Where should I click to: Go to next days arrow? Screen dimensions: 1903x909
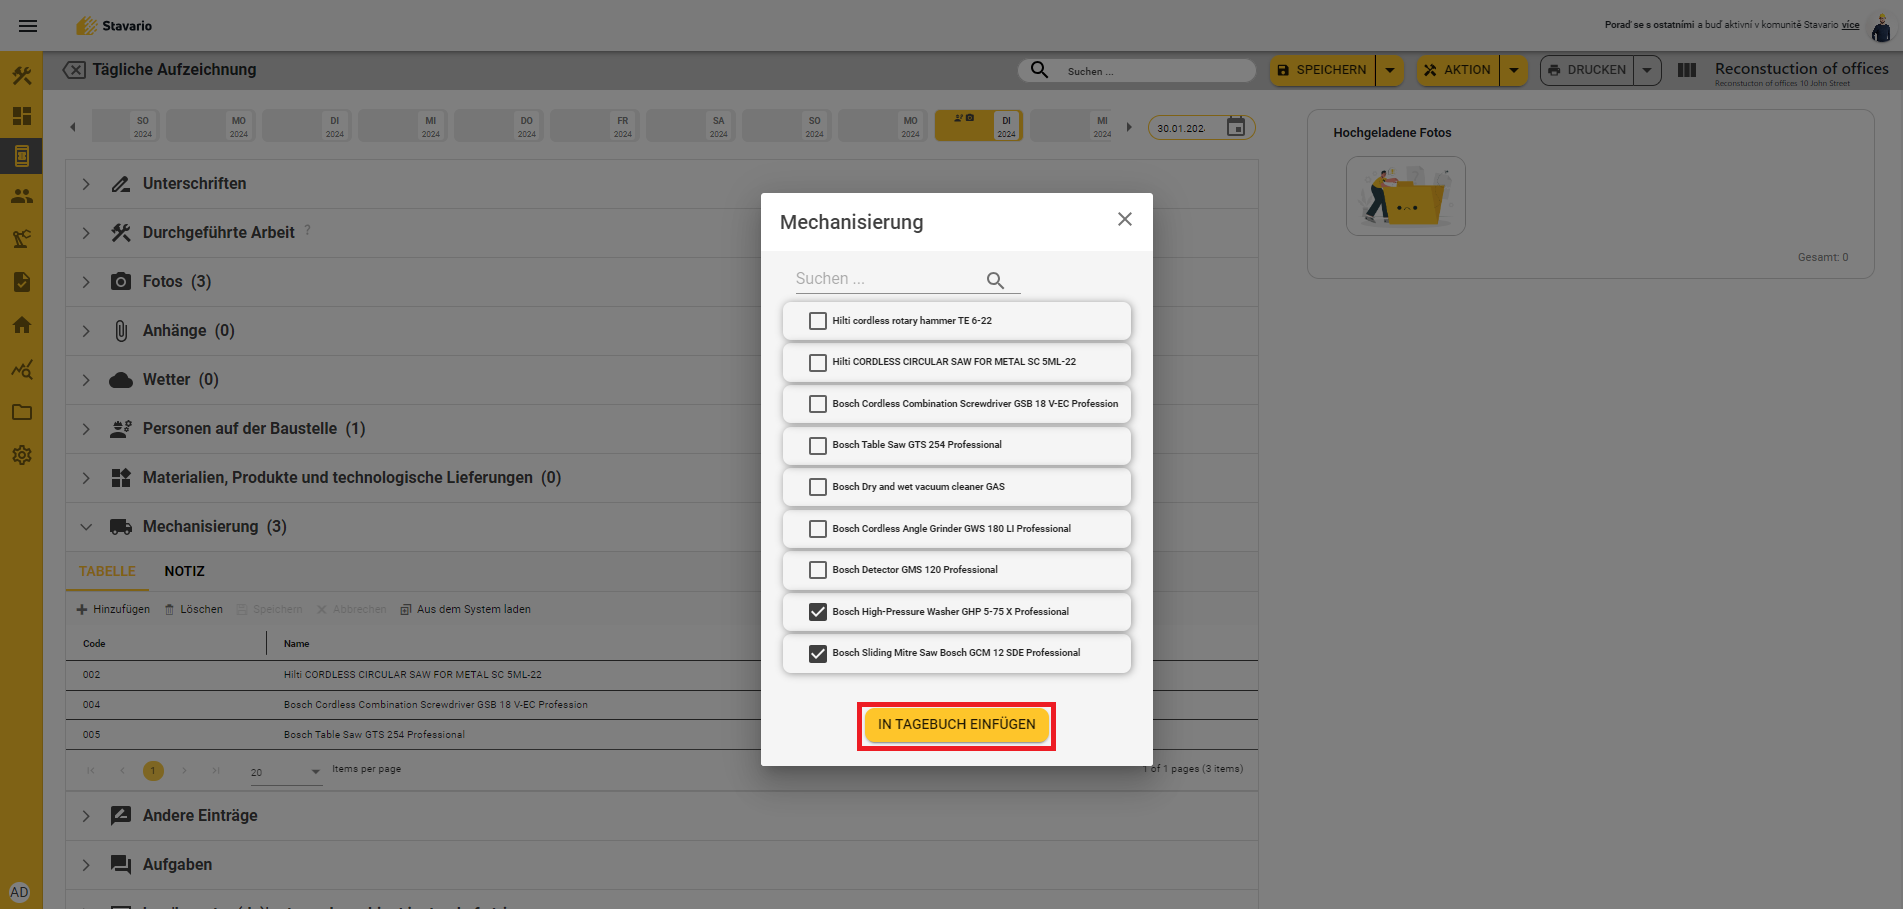pos(1129,127)
